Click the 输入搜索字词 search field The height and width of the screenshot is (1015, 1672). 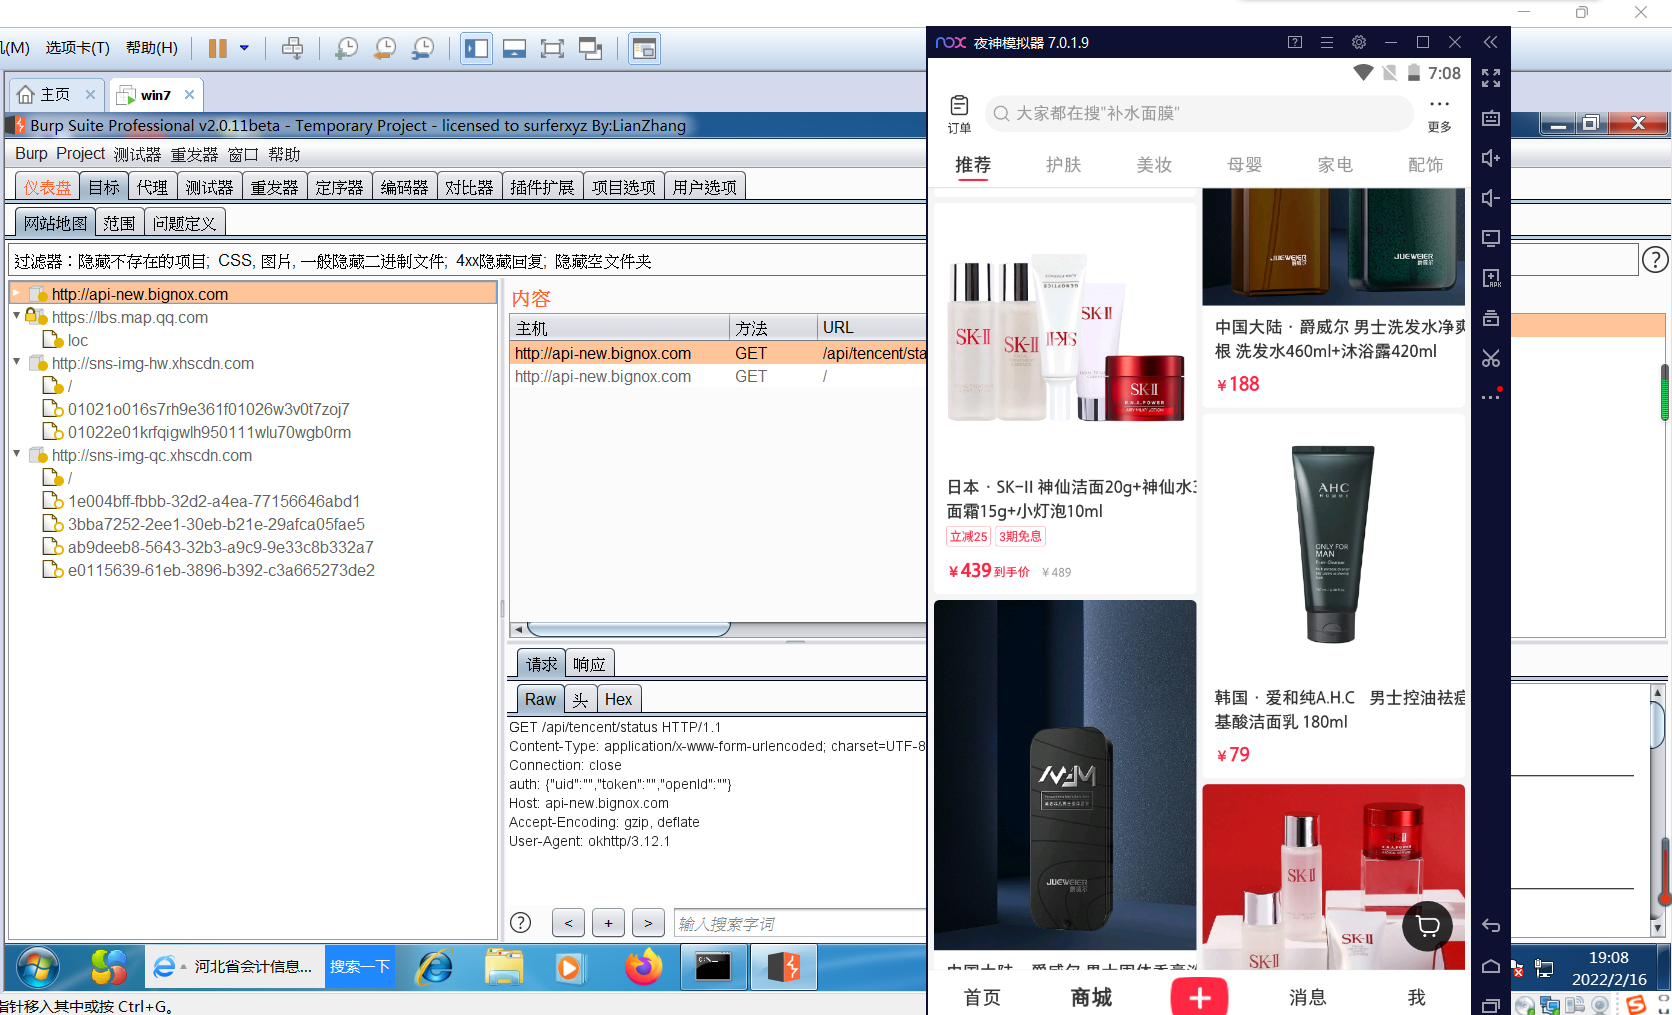coord(800,923)
